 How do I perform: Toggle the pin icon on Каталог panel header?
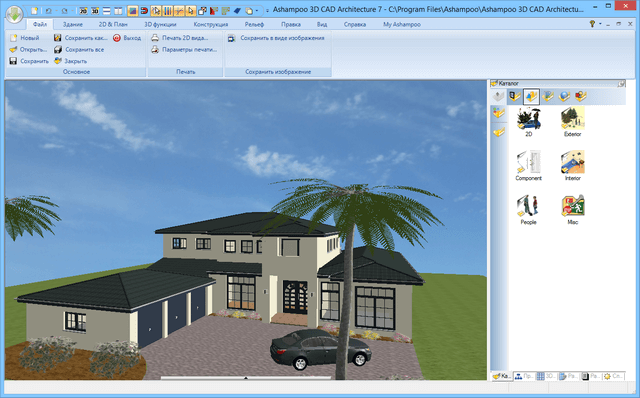621,83
